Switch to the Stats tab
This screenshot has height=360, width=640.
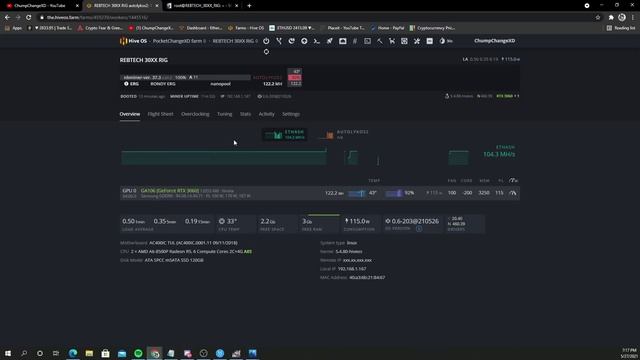pos(245,114)
